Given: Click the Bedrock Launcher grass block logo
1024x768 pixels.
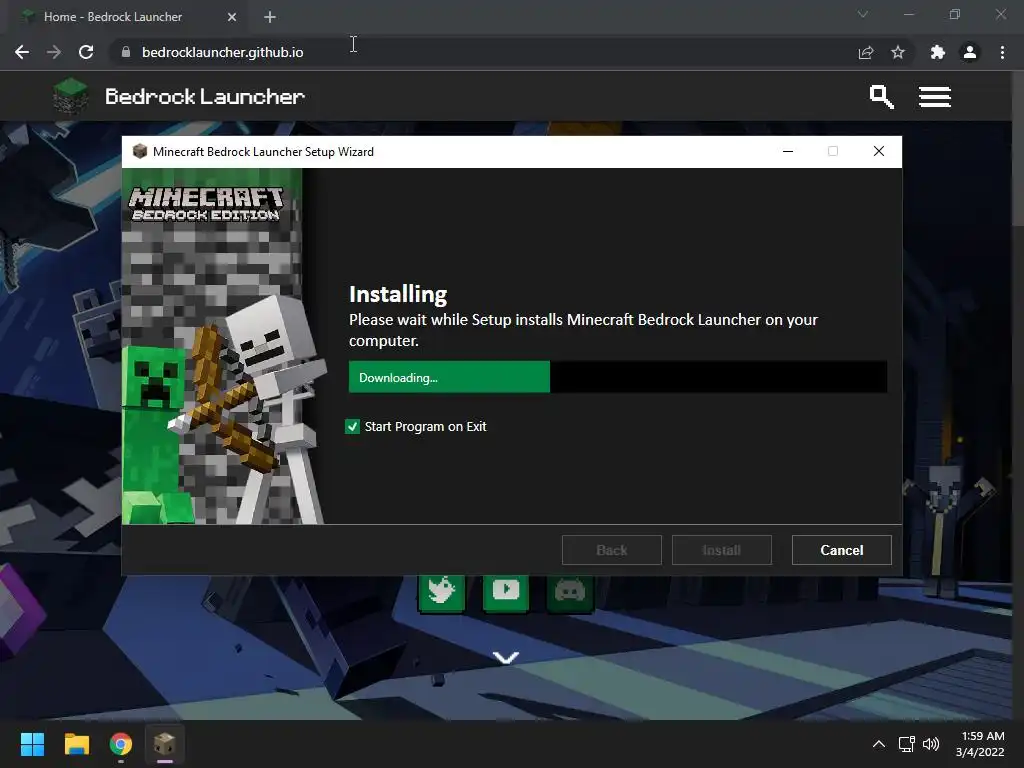Looking at the screenshot, I should (x=70, y=96).
